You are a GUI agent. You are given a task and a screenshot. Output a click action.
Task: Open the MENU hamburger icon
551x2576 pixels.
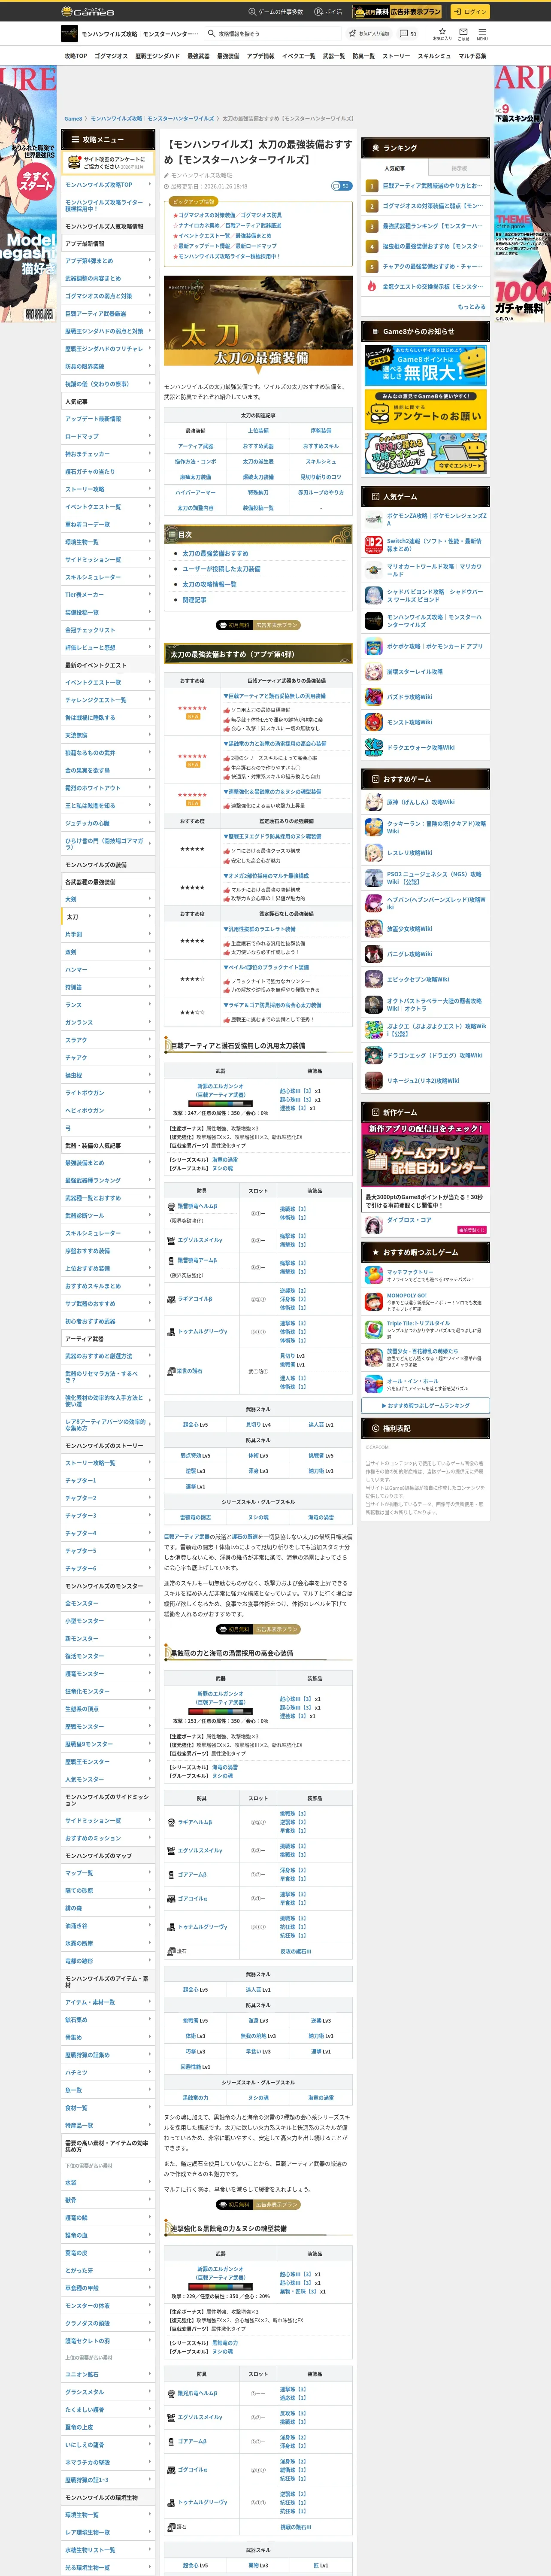click(482, 33)
